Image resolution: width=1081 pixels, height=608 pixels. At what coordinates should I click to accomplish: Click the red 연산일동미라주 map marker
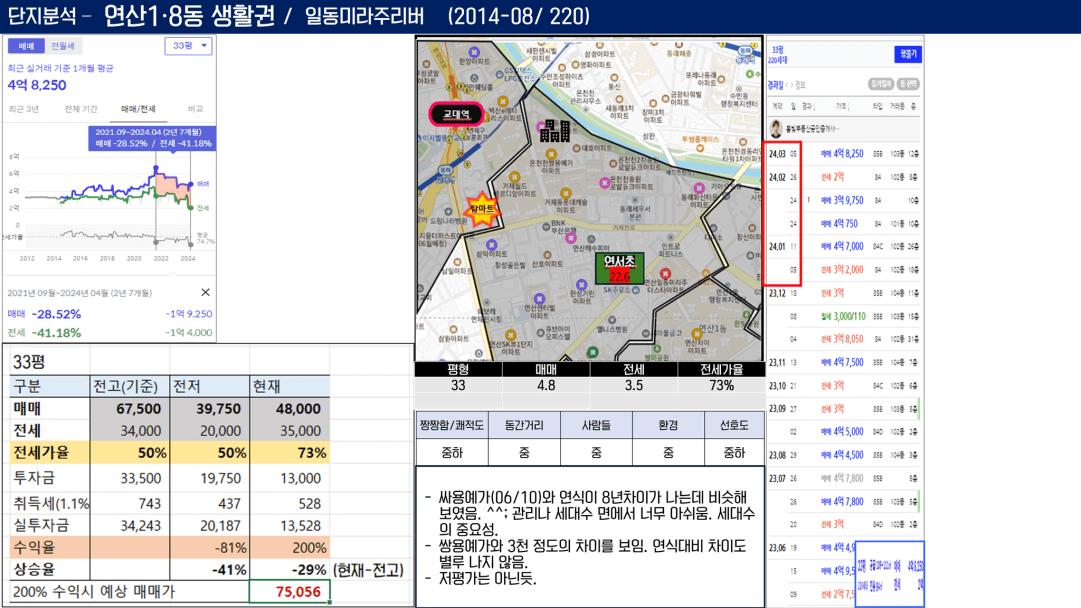click(665, 274)
